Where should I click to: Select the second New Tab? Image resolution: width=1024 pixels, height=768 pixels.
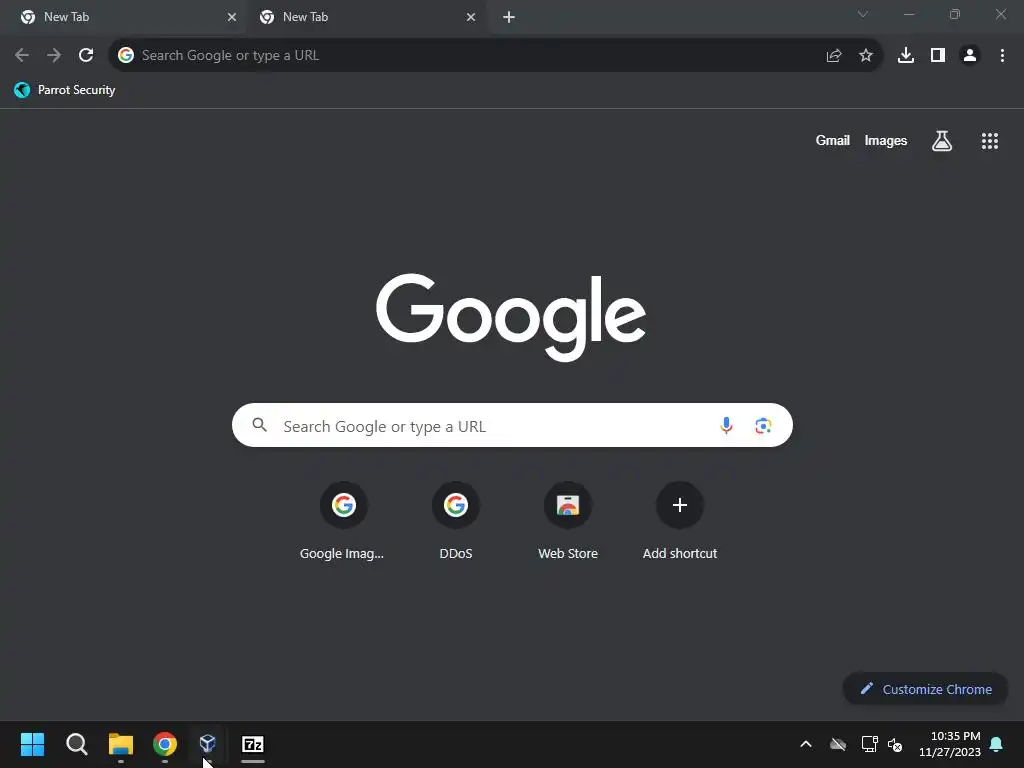366,17
